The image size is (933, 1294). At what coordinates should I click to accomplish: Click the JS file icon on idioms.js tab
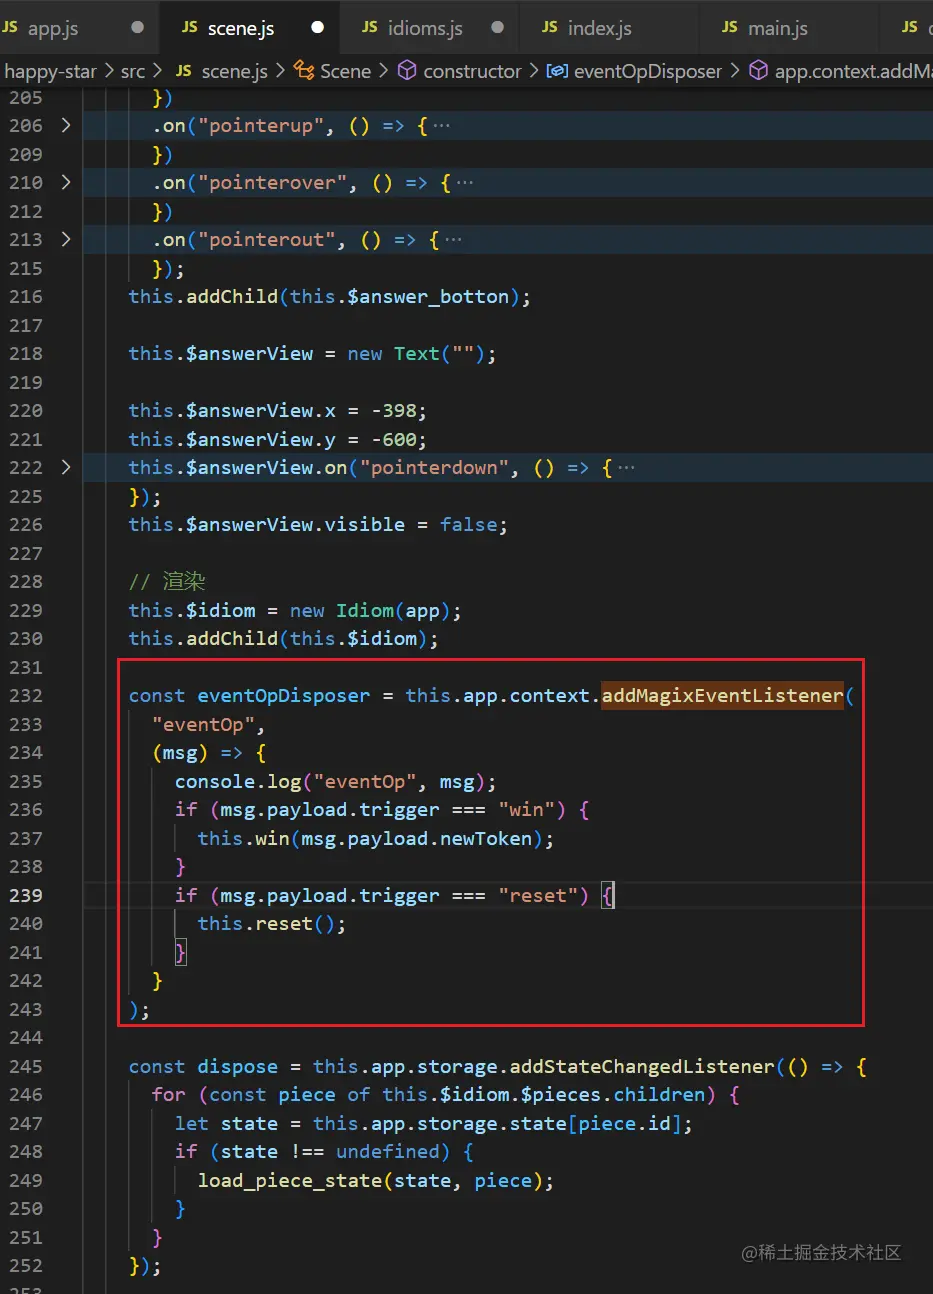click(370, 27)
